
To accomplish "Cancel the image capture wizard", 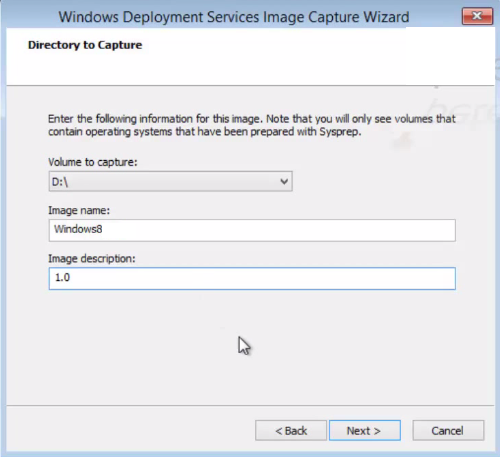I will 448,431.
